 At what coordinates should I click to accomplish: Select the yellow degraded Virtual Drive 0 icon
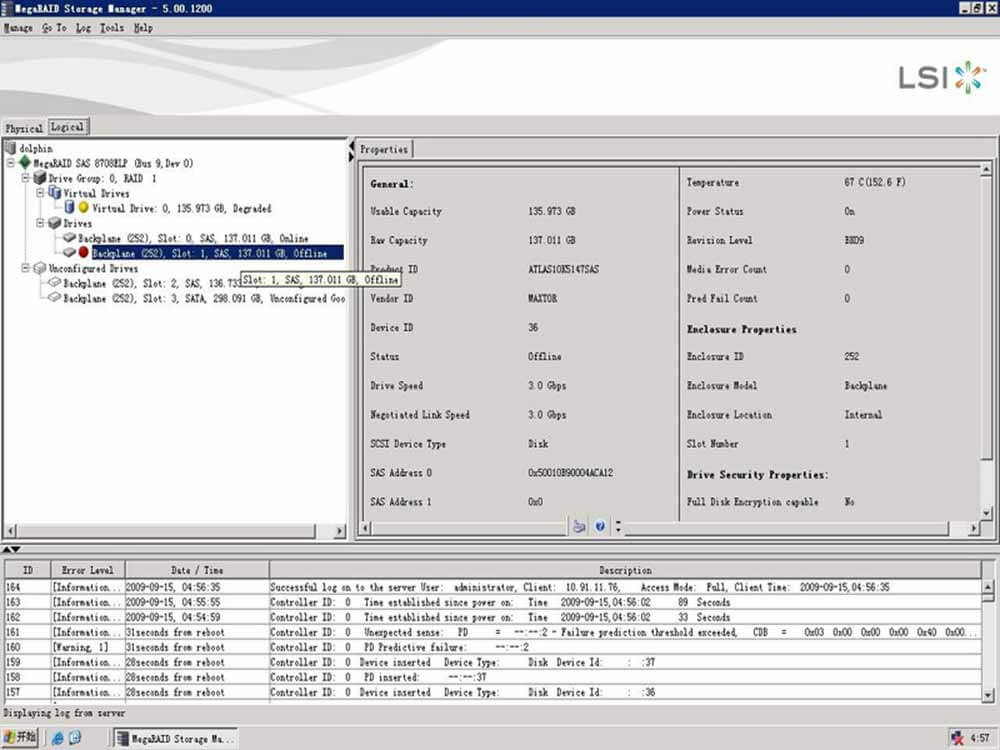[83, 208]
